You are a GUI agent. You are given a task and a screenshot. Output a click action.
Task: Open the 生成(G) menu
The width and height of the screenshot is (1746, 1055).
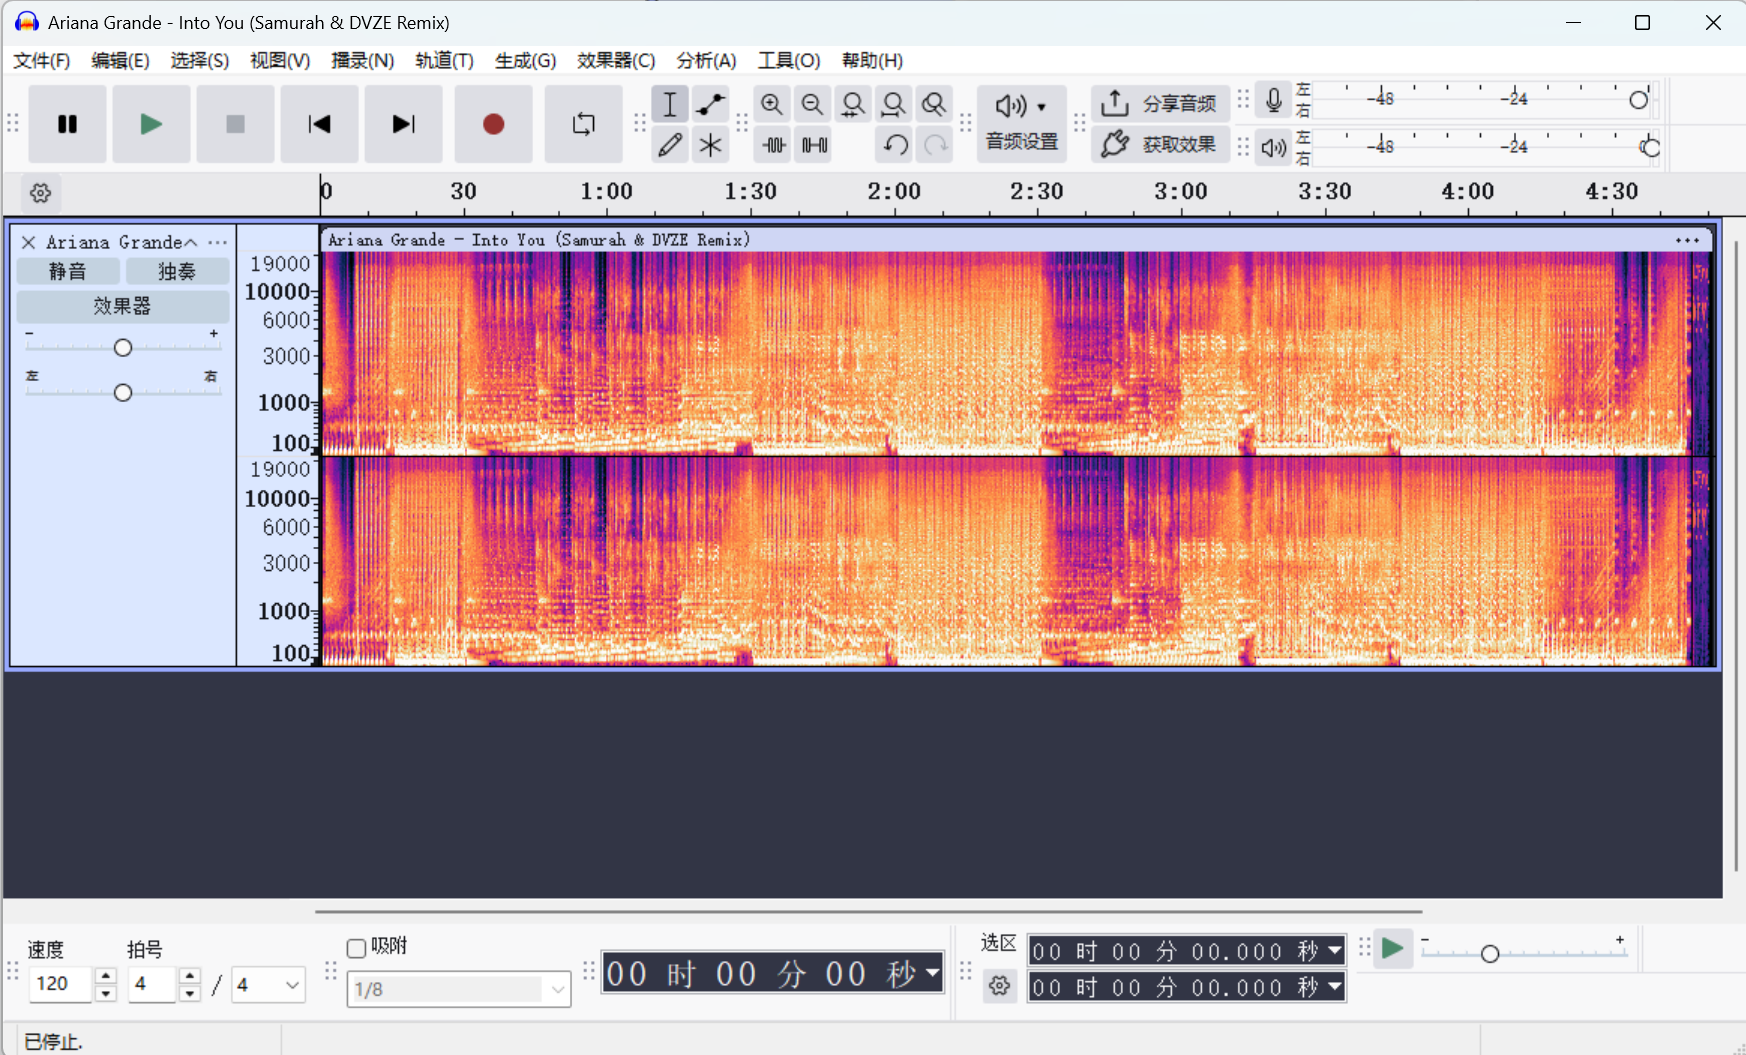pos(525,61)
